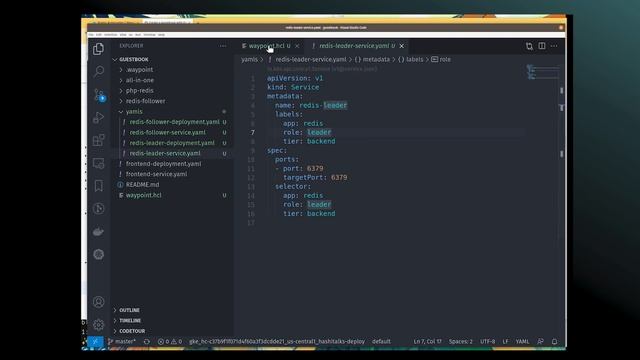Viewport: 640px width, 360px height.
Task: Click the remote window indicator in status bar
Action: 96,342
